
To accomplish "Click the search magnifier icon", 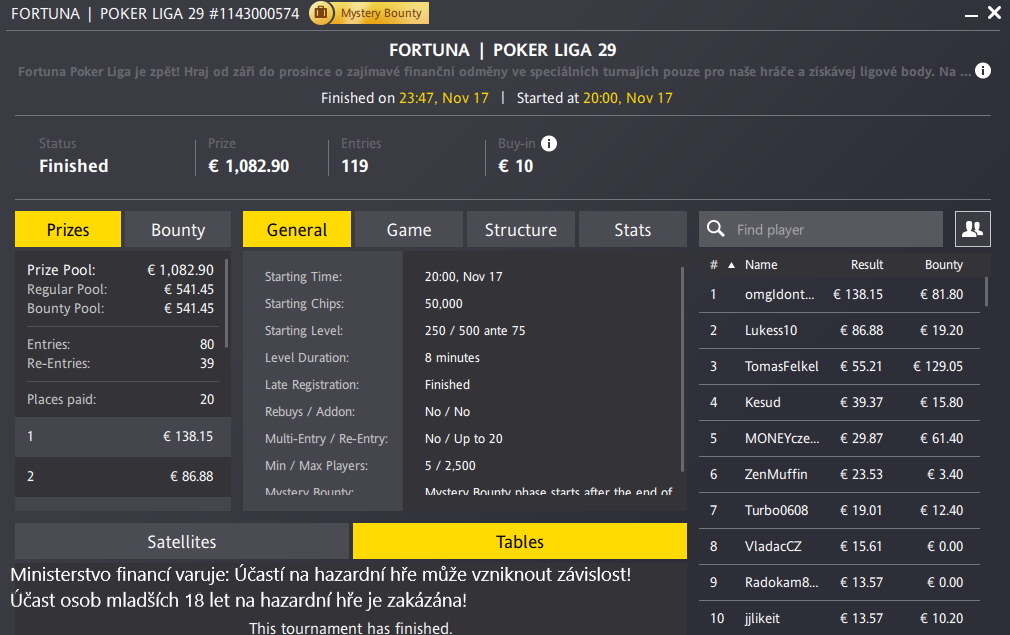I will point(716,229).
